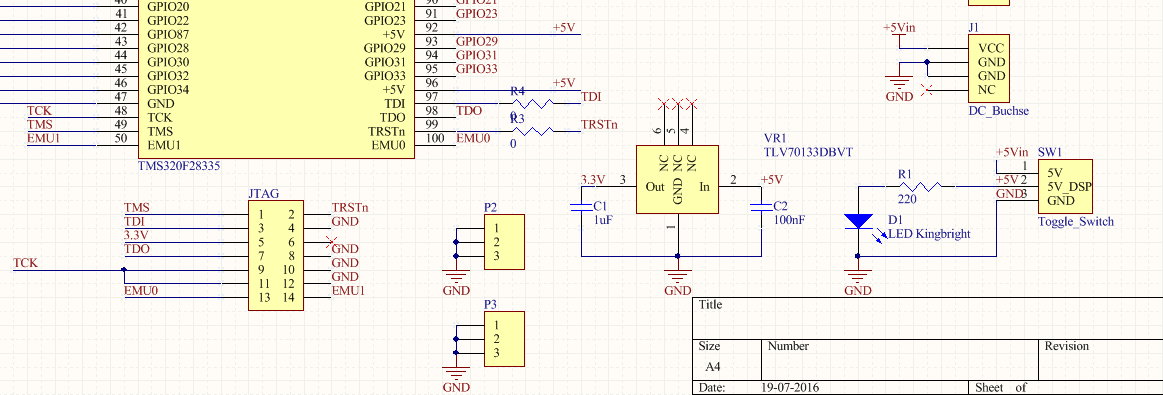Image resolution: width=1163 pixels, height=395 pixels.
Task: Click the TMS320F28335 part label
Action: pyautogui.click(x=179, y=167)
